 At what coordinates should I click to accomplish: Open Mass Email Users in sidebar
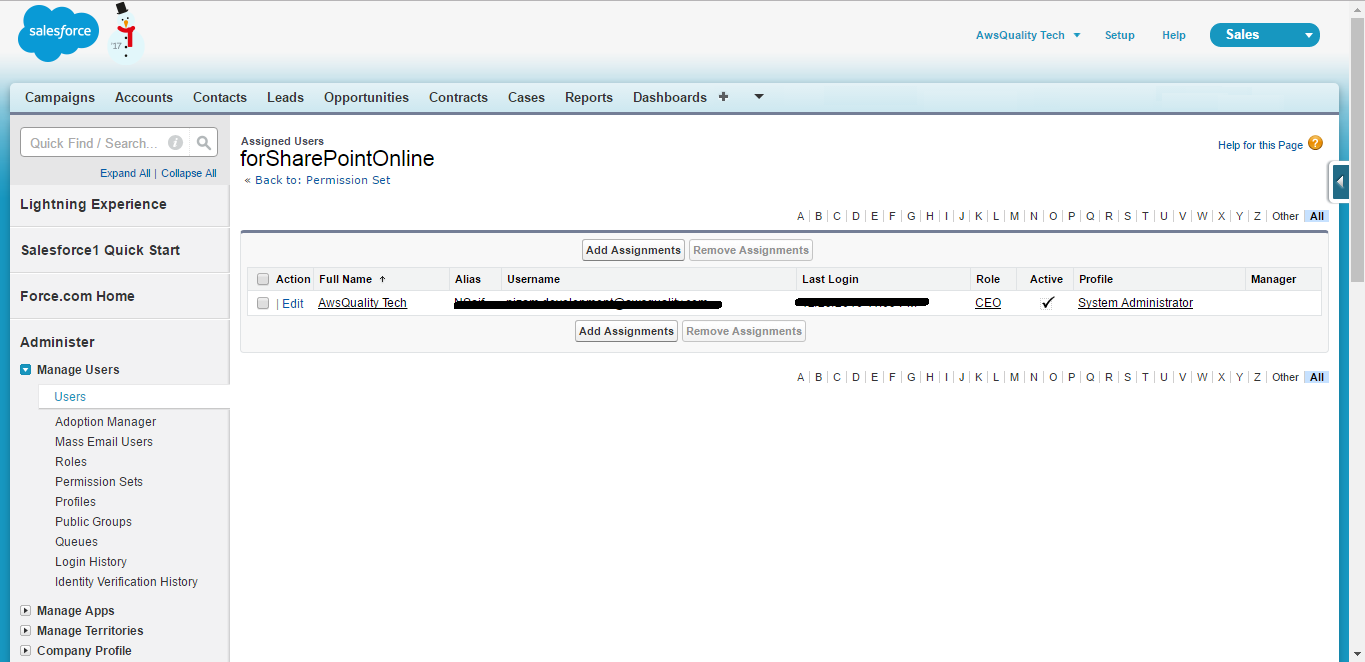pyautogui.click(x=104, y=442)
